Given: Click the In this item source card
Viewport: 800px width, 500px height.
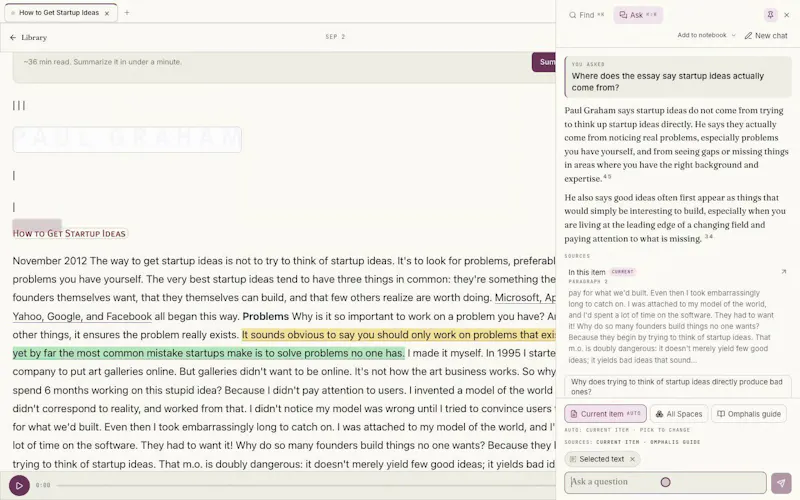Looking at the screenshot, I should click(677, 316).
